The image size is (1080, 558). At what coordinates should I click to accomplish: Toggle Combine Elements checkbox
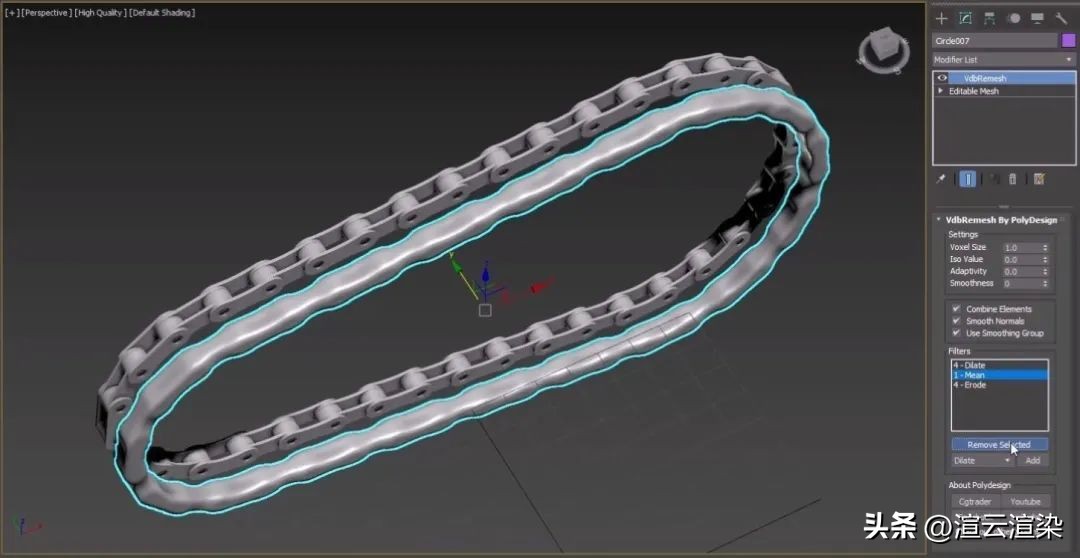tap(956, 309)
